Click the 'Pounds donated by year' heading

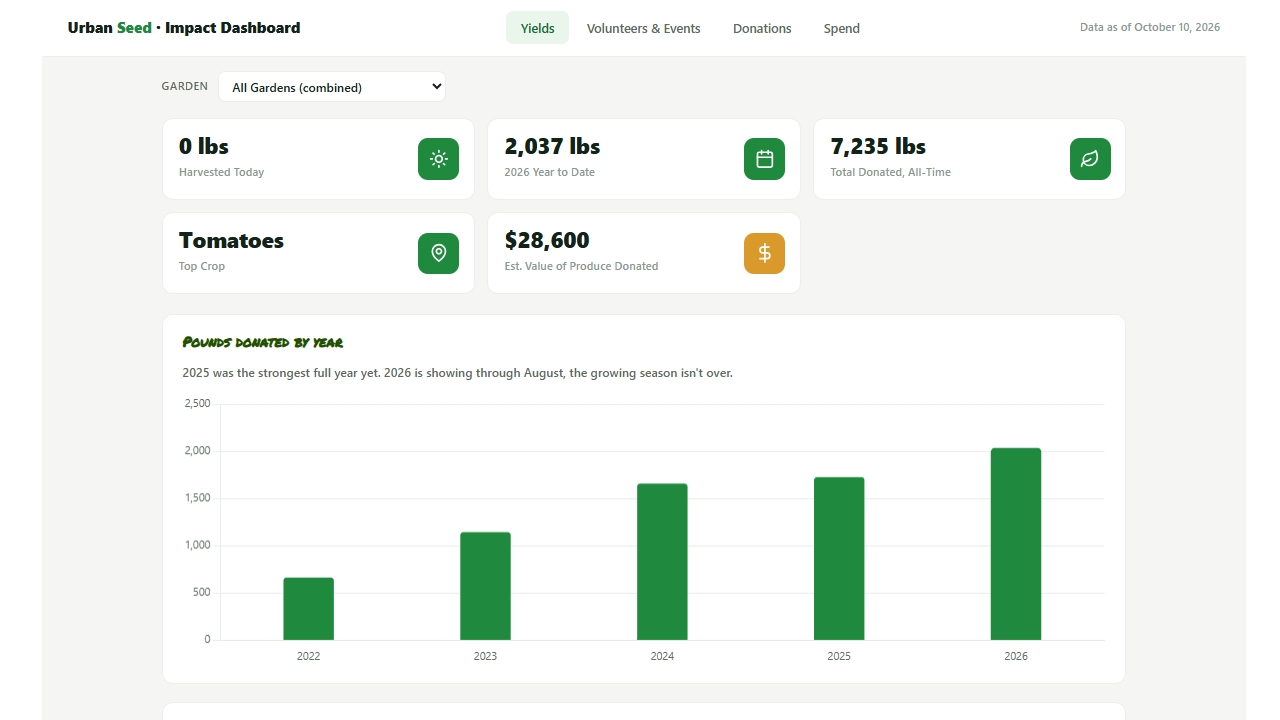coord(263,342)
